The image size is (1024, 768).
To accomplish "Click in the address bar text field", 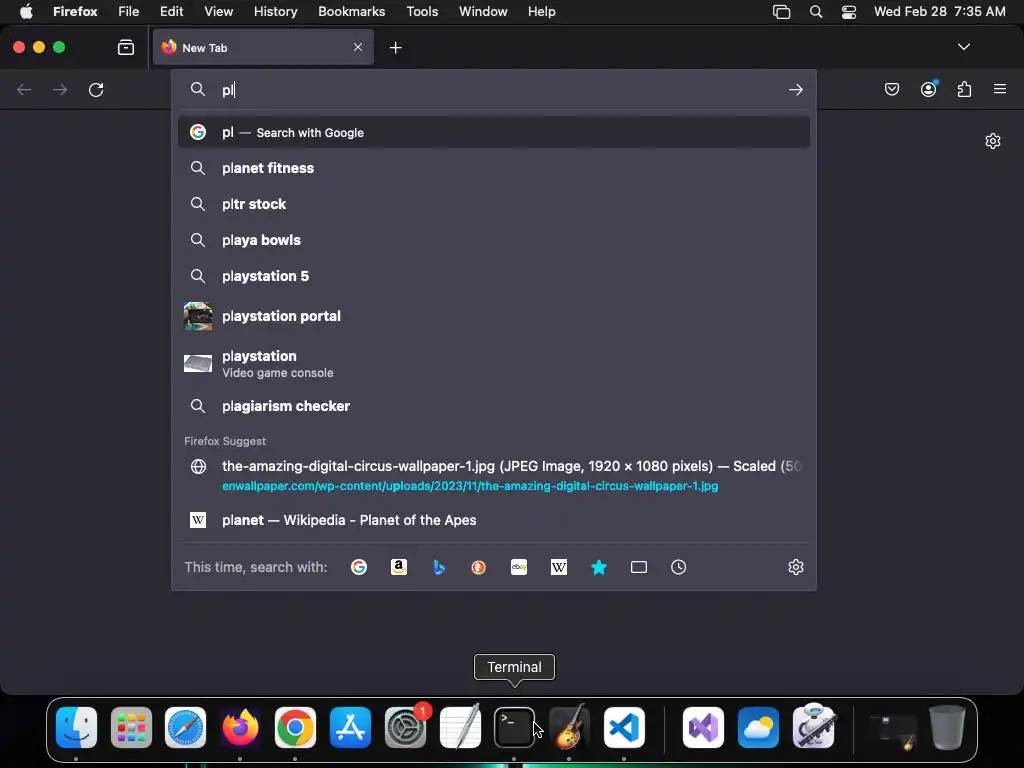I will click(x=496, y=89).
